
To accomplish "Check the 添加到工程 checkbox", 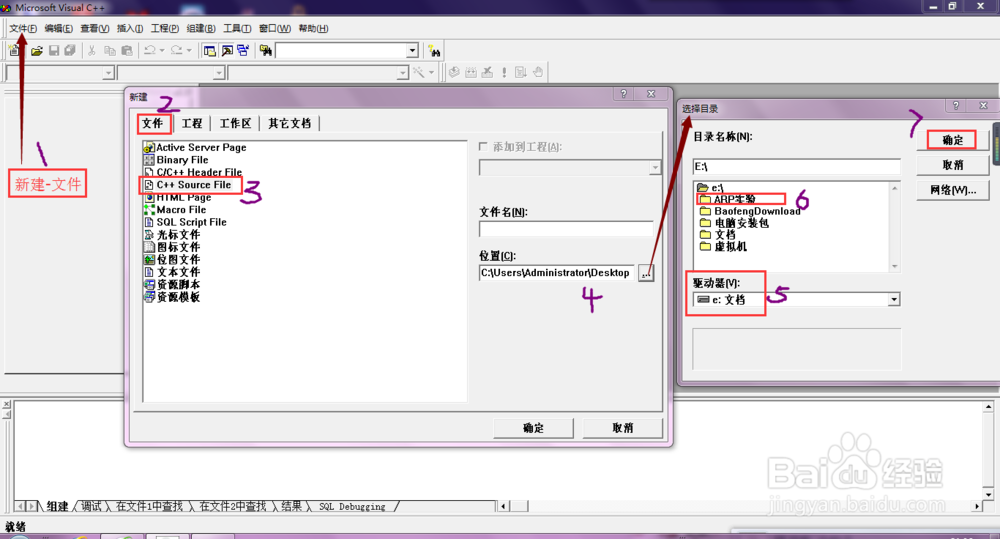I will [483, 147].
